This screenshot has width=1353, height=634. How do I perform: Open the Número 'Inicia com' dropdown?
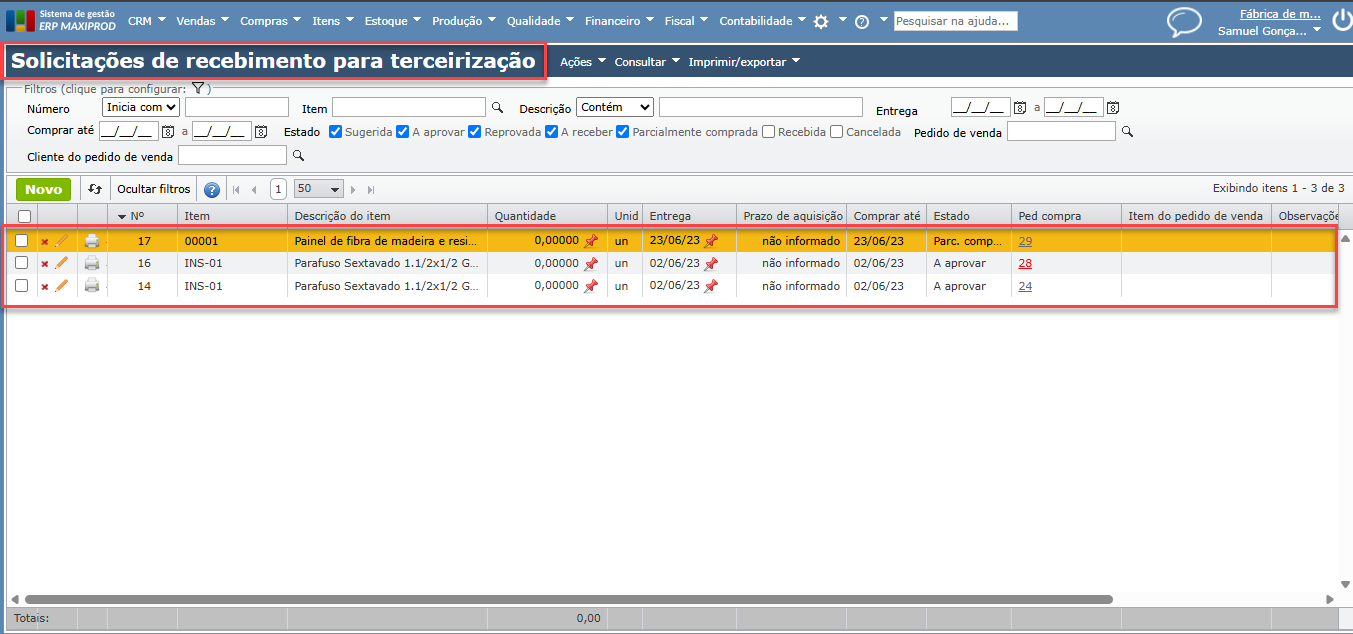pos(141,107)
